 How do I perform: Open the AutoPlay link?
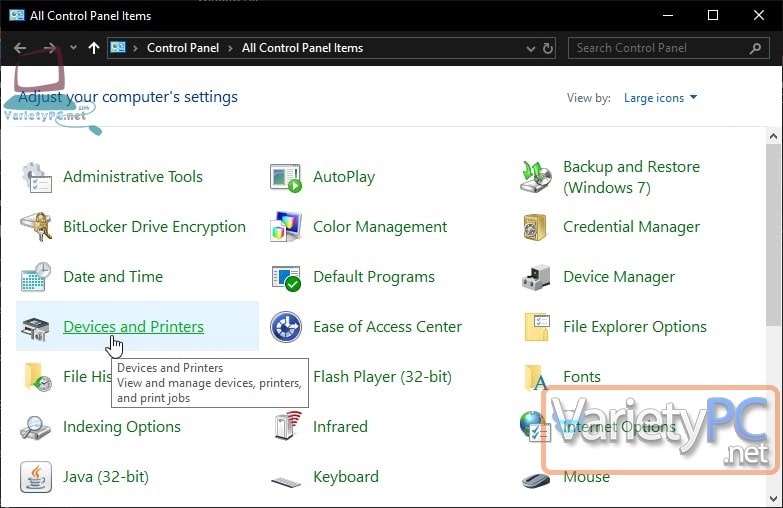344,177
